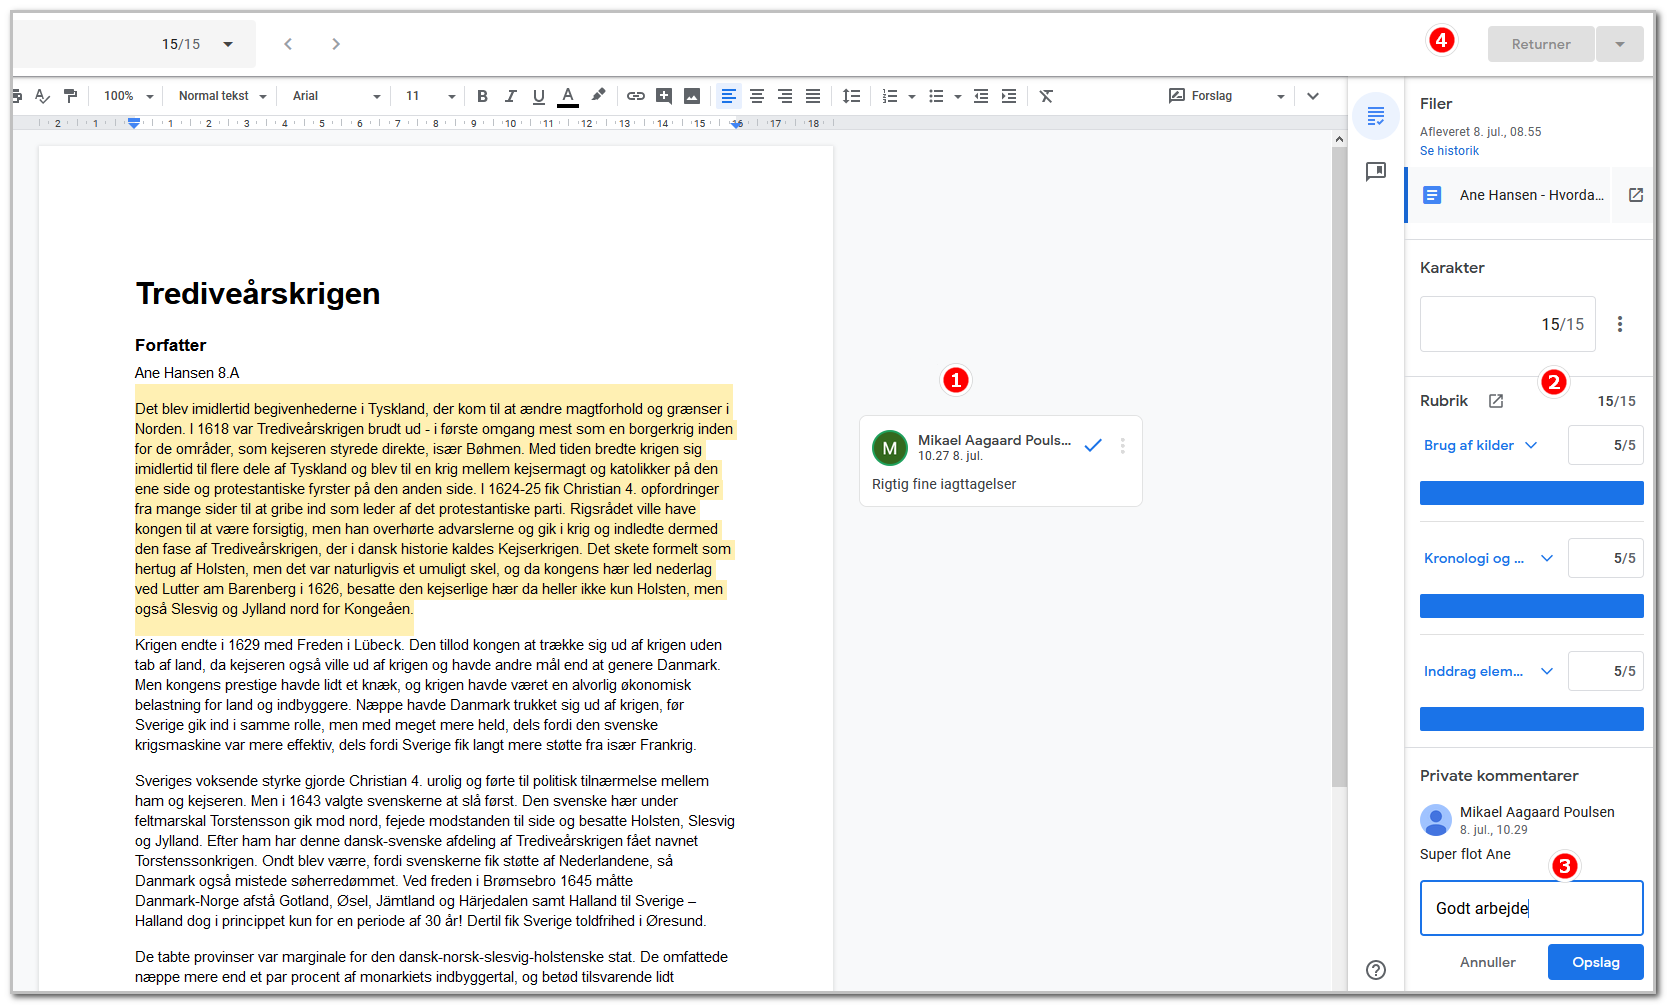Screen dimensions: 1667x1005
Task: Add a comment via toolbar icon
Action: [664, 96]
